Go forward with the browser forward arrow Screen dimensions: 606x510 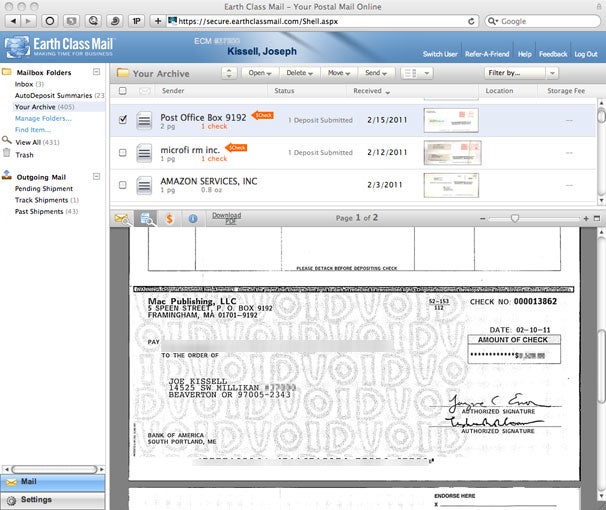(28, 21)
